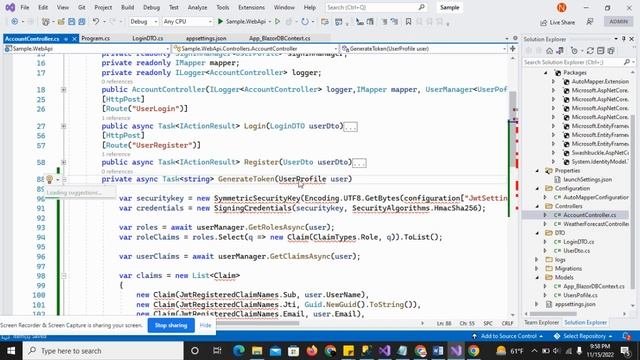Open File Explorer from taskbar
The height and width of the screenshot is (360, 640).
[x=257, y=351]
